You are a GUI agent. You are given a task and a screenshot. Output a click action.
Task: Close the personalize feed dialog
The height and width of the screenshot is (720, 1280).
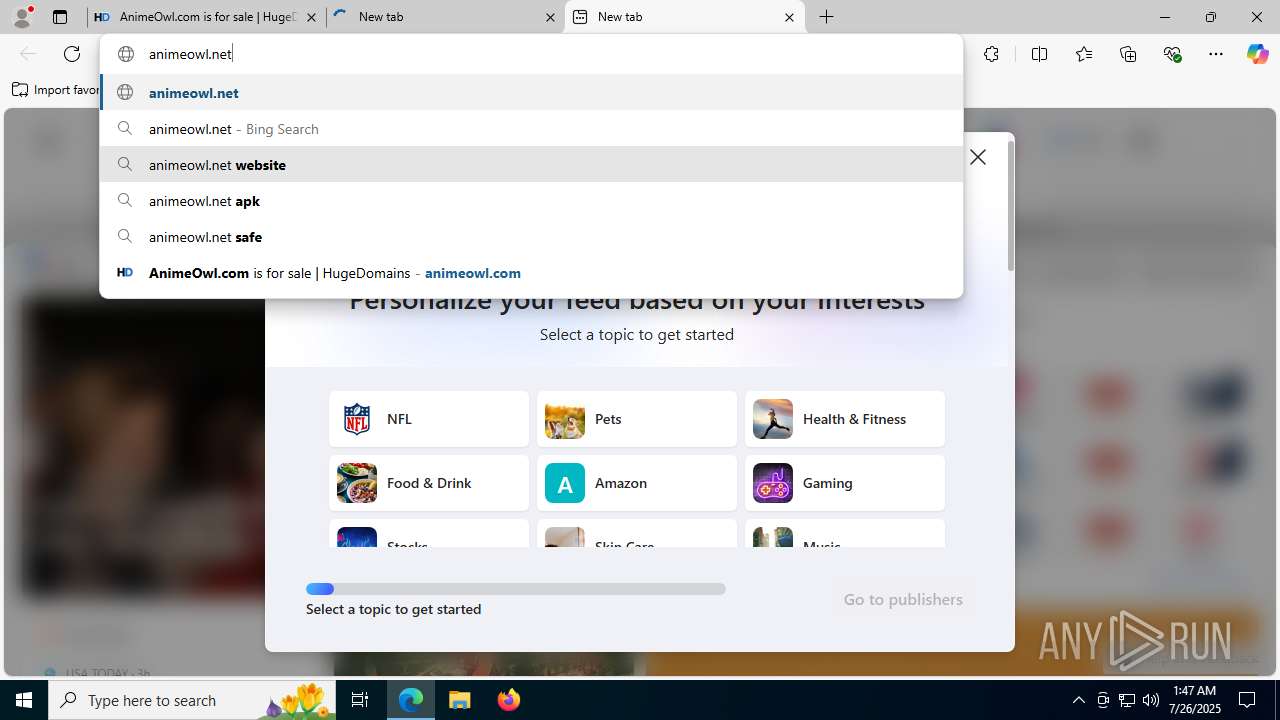(978, 157)
